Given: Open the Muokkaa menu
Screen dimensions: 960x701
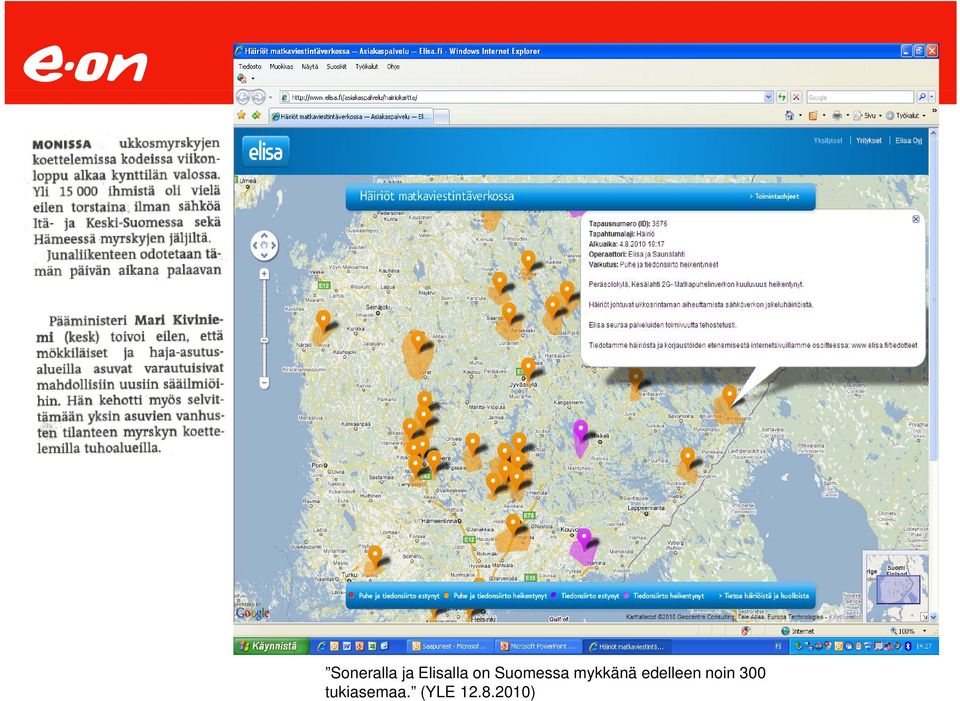Looking at the screenshot, I should 282,67.
